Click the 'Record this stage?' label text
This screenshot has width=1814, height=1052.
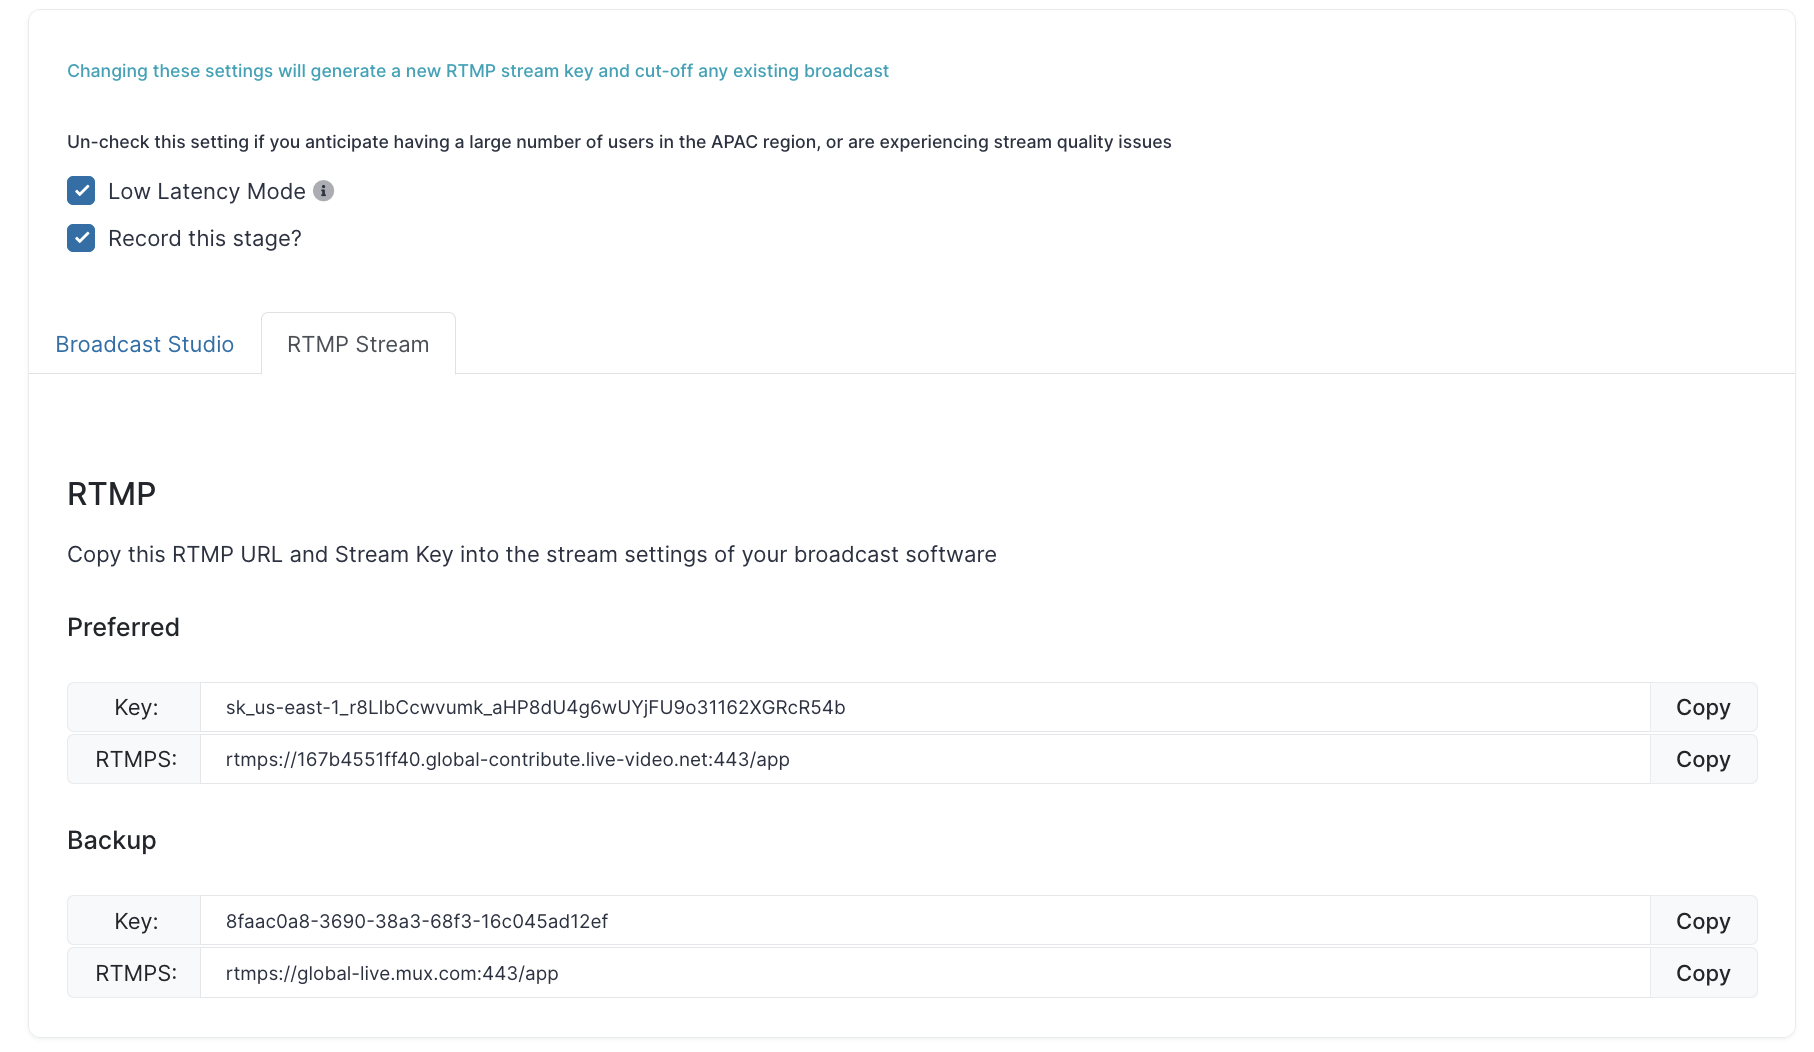click(x=205, y=238)
